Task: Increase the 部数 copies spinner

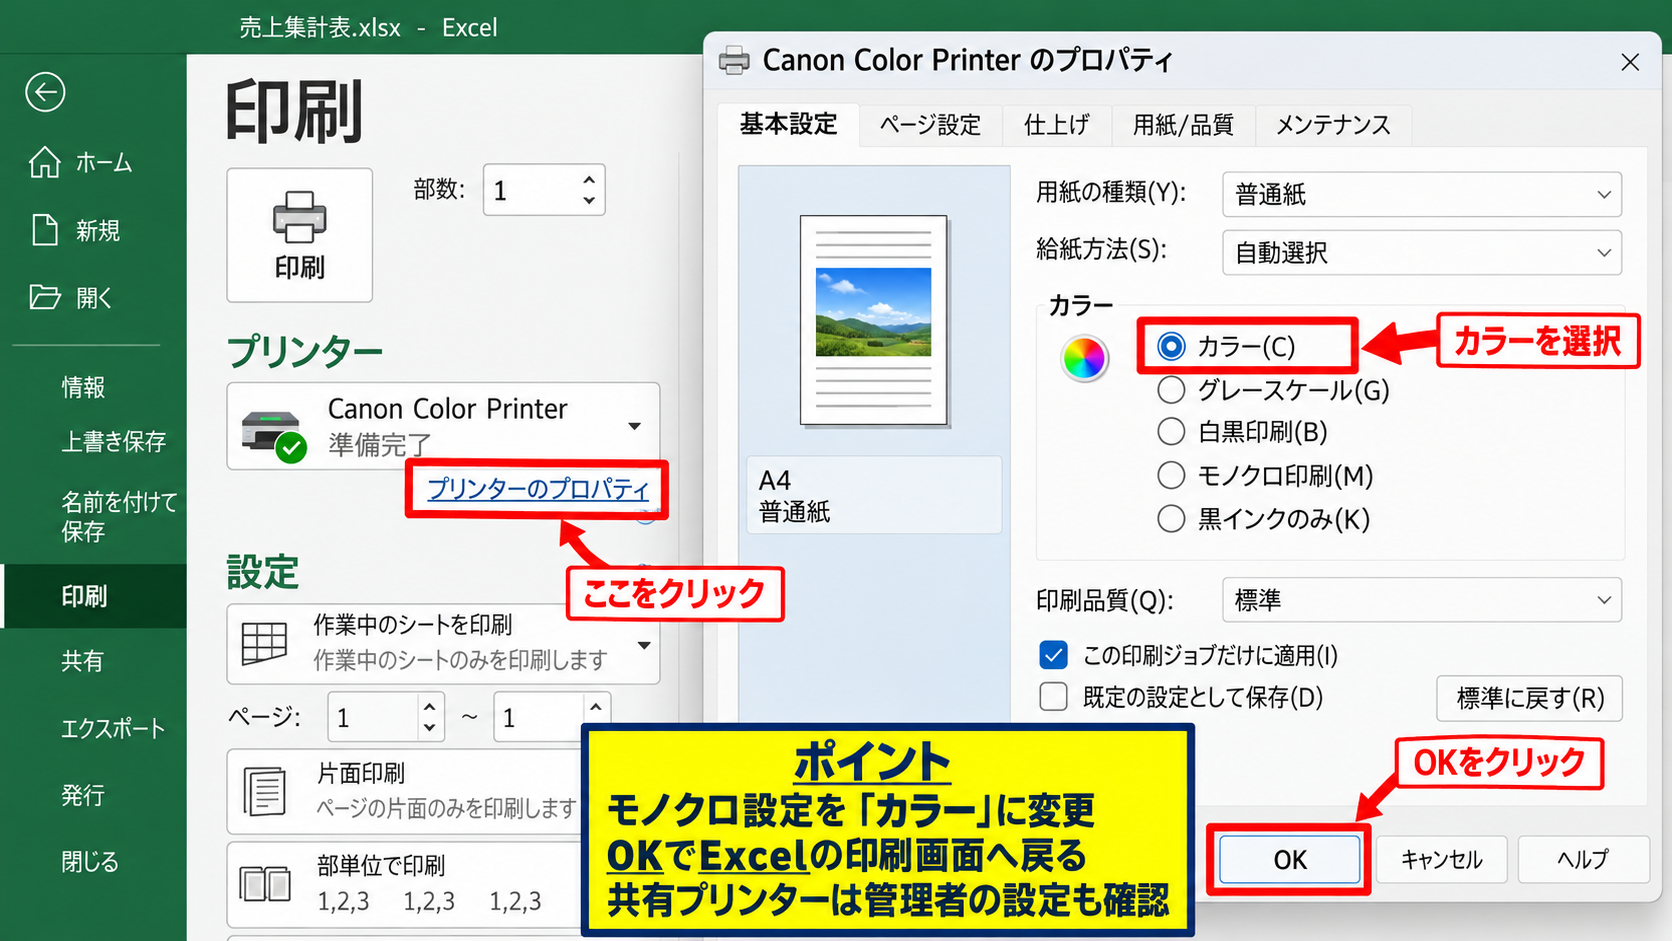Action: coord(589,180)
